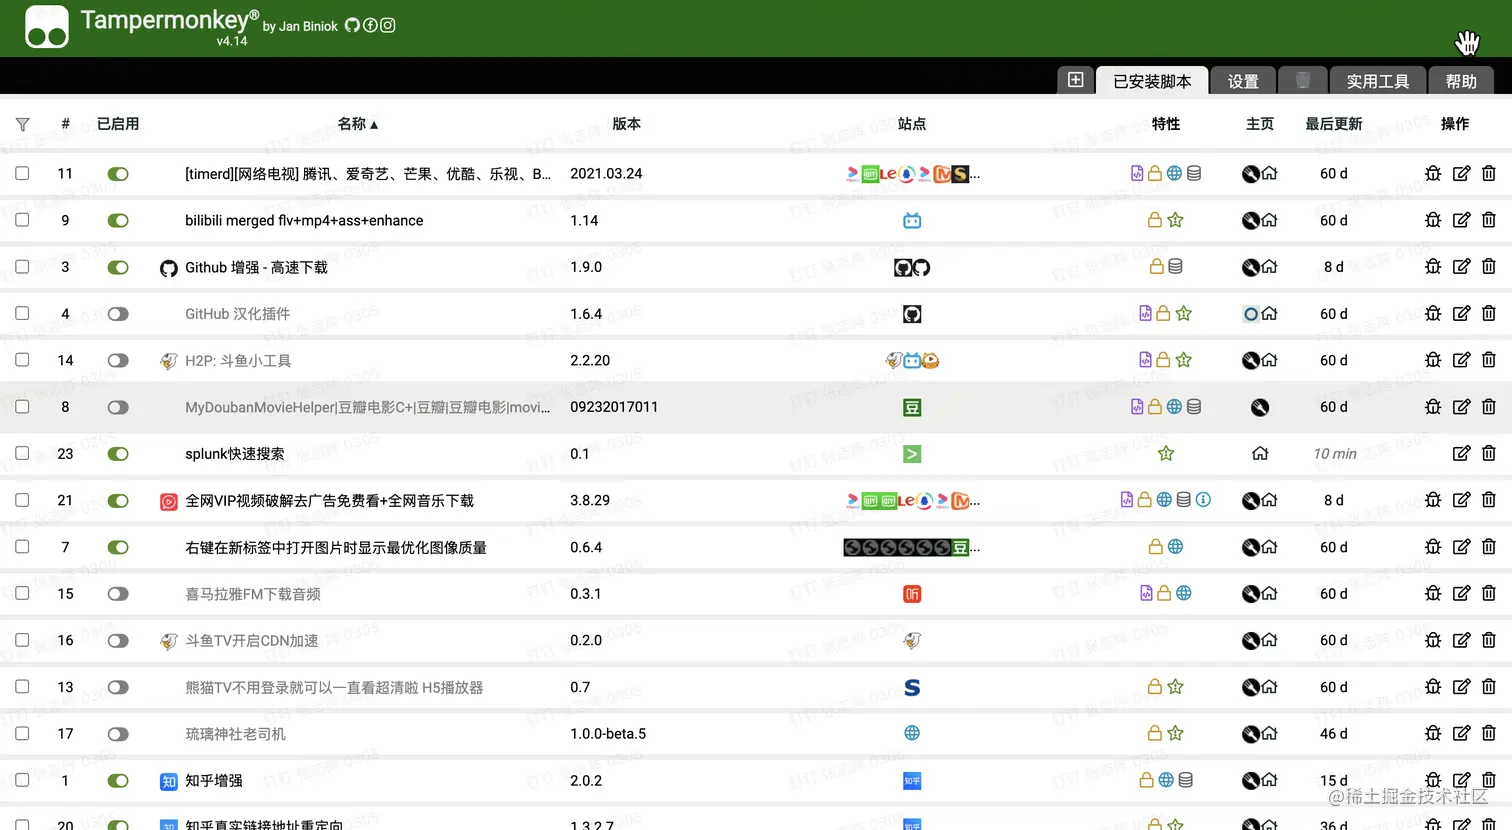Click the site icon of 知乎增强 row
1512x830 pixels.
pyautogui.click(x=912, y=780)
